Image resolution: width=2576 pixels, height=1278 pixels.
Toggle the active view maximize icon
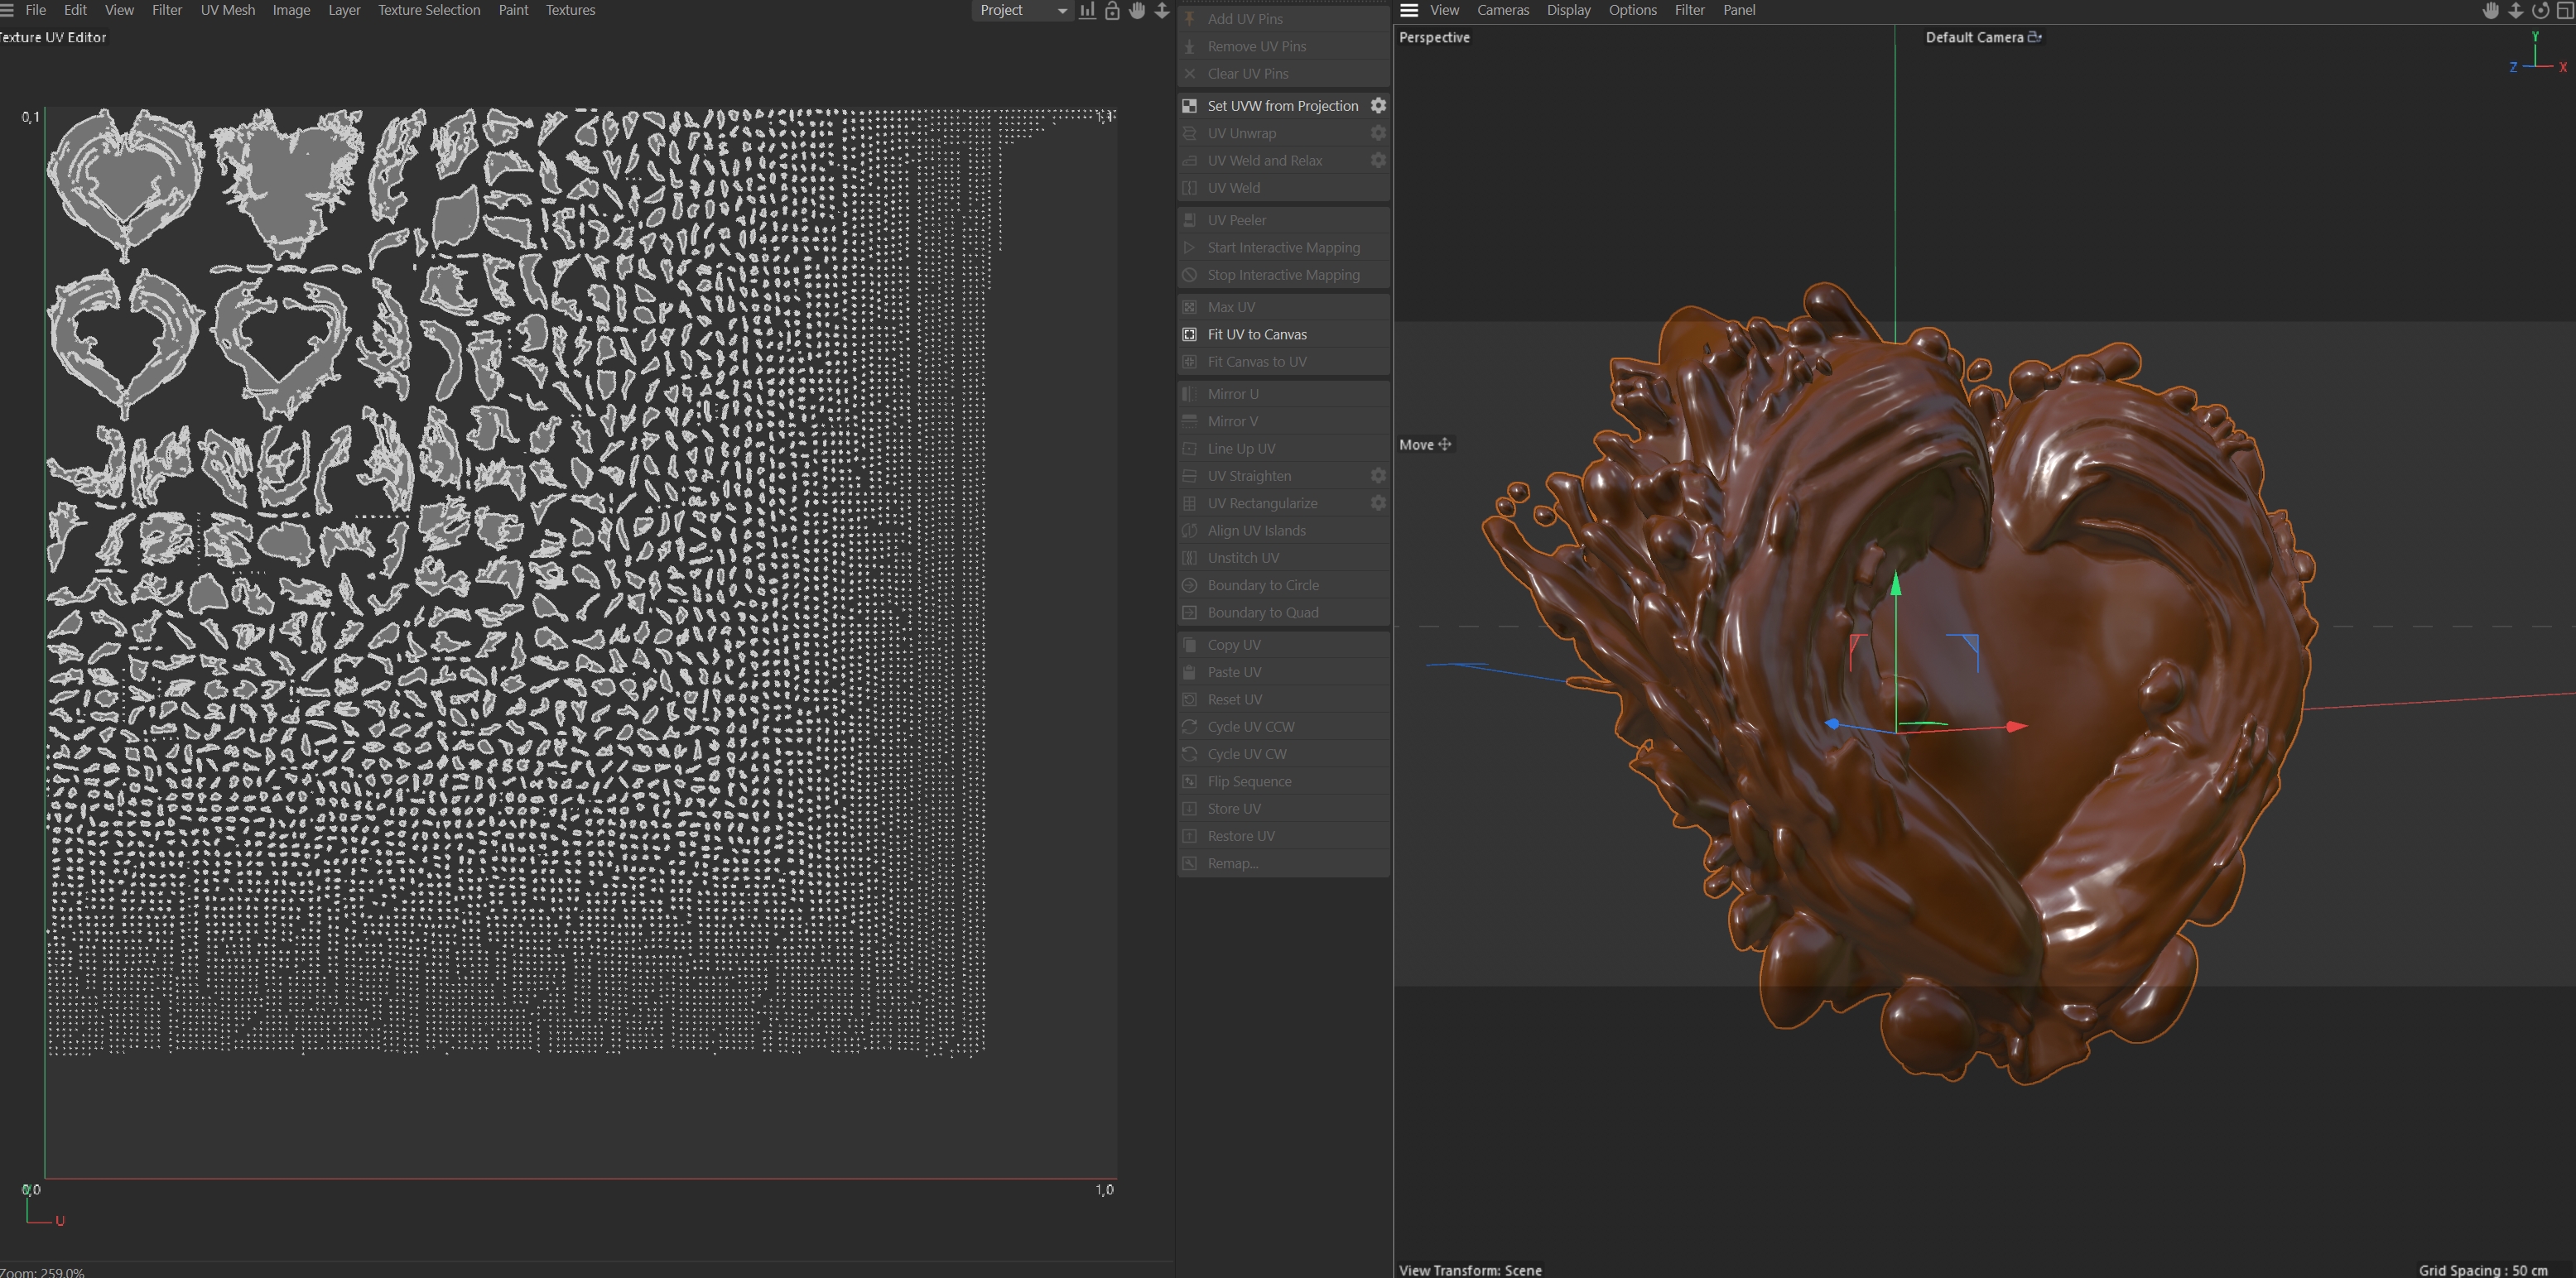point(2564,11)
